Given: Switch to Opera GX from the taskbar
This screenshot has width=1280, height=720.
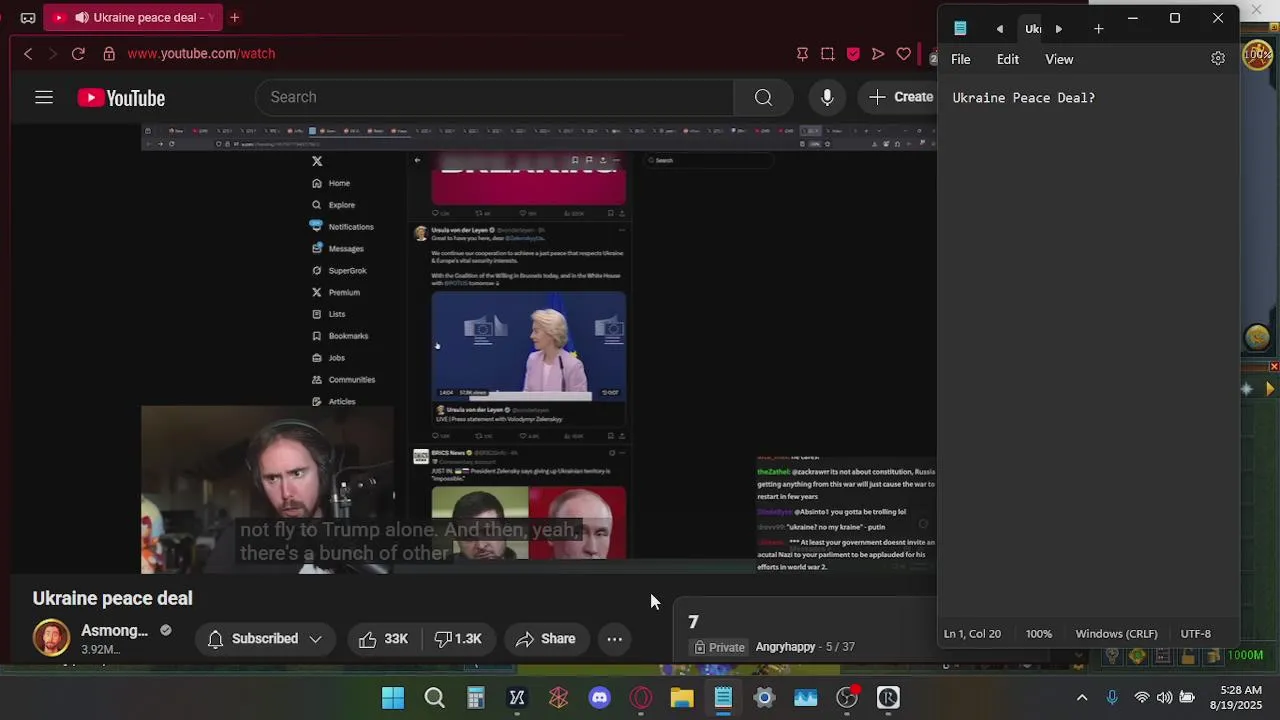Looking at the screenshot, I should [641, 698].
